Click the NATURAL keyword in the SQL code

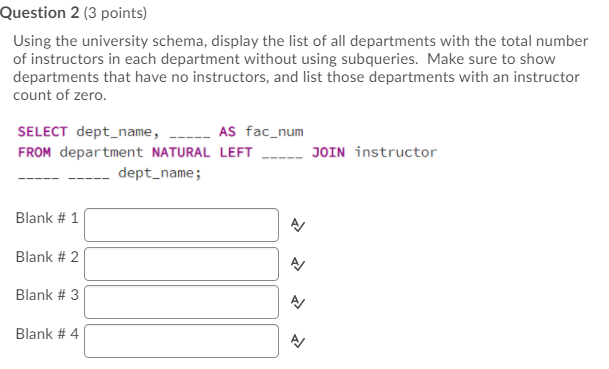point(181,153)
